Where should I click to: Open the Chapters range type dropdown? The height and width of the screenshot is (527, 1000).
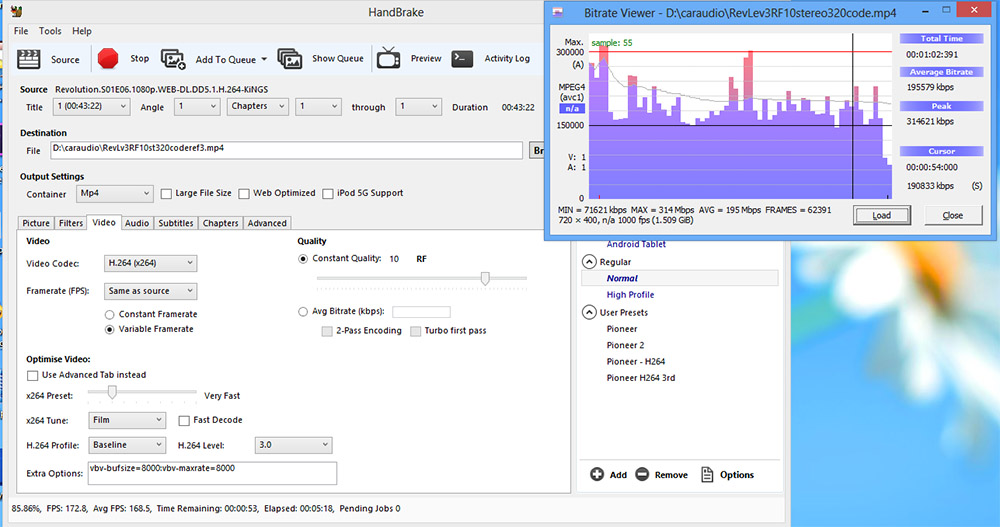click(x=258, y=107)
